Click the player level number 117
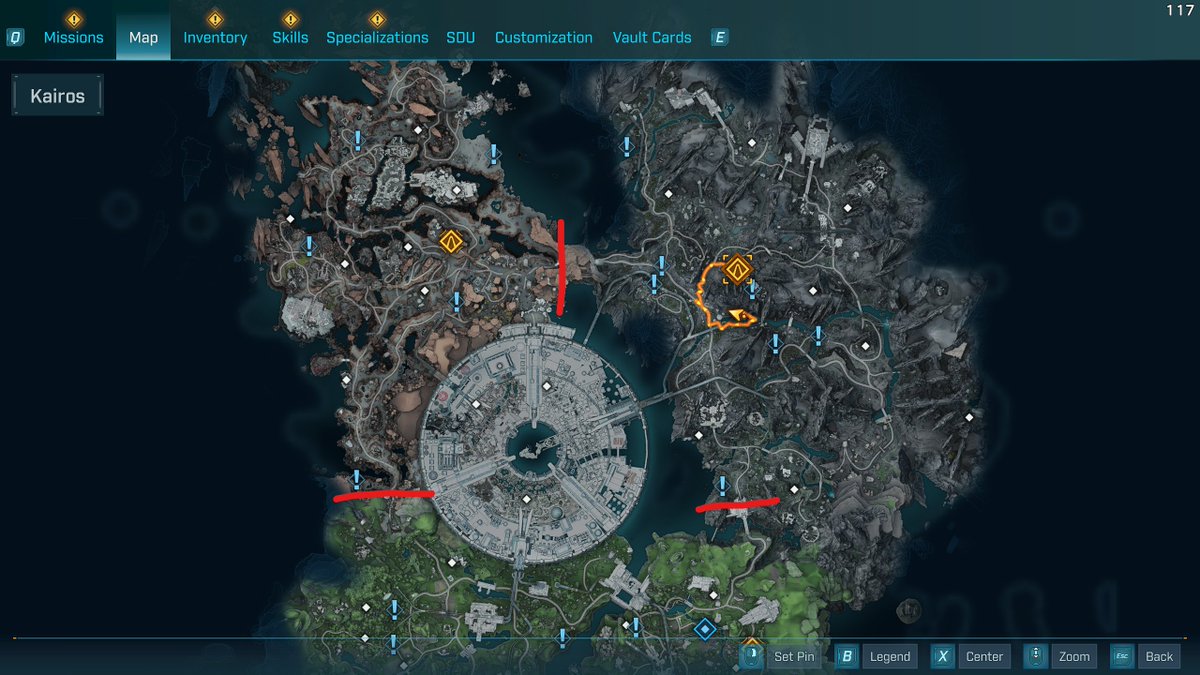This screenshot has width=1200, height=675. [x=1179, y=10]
